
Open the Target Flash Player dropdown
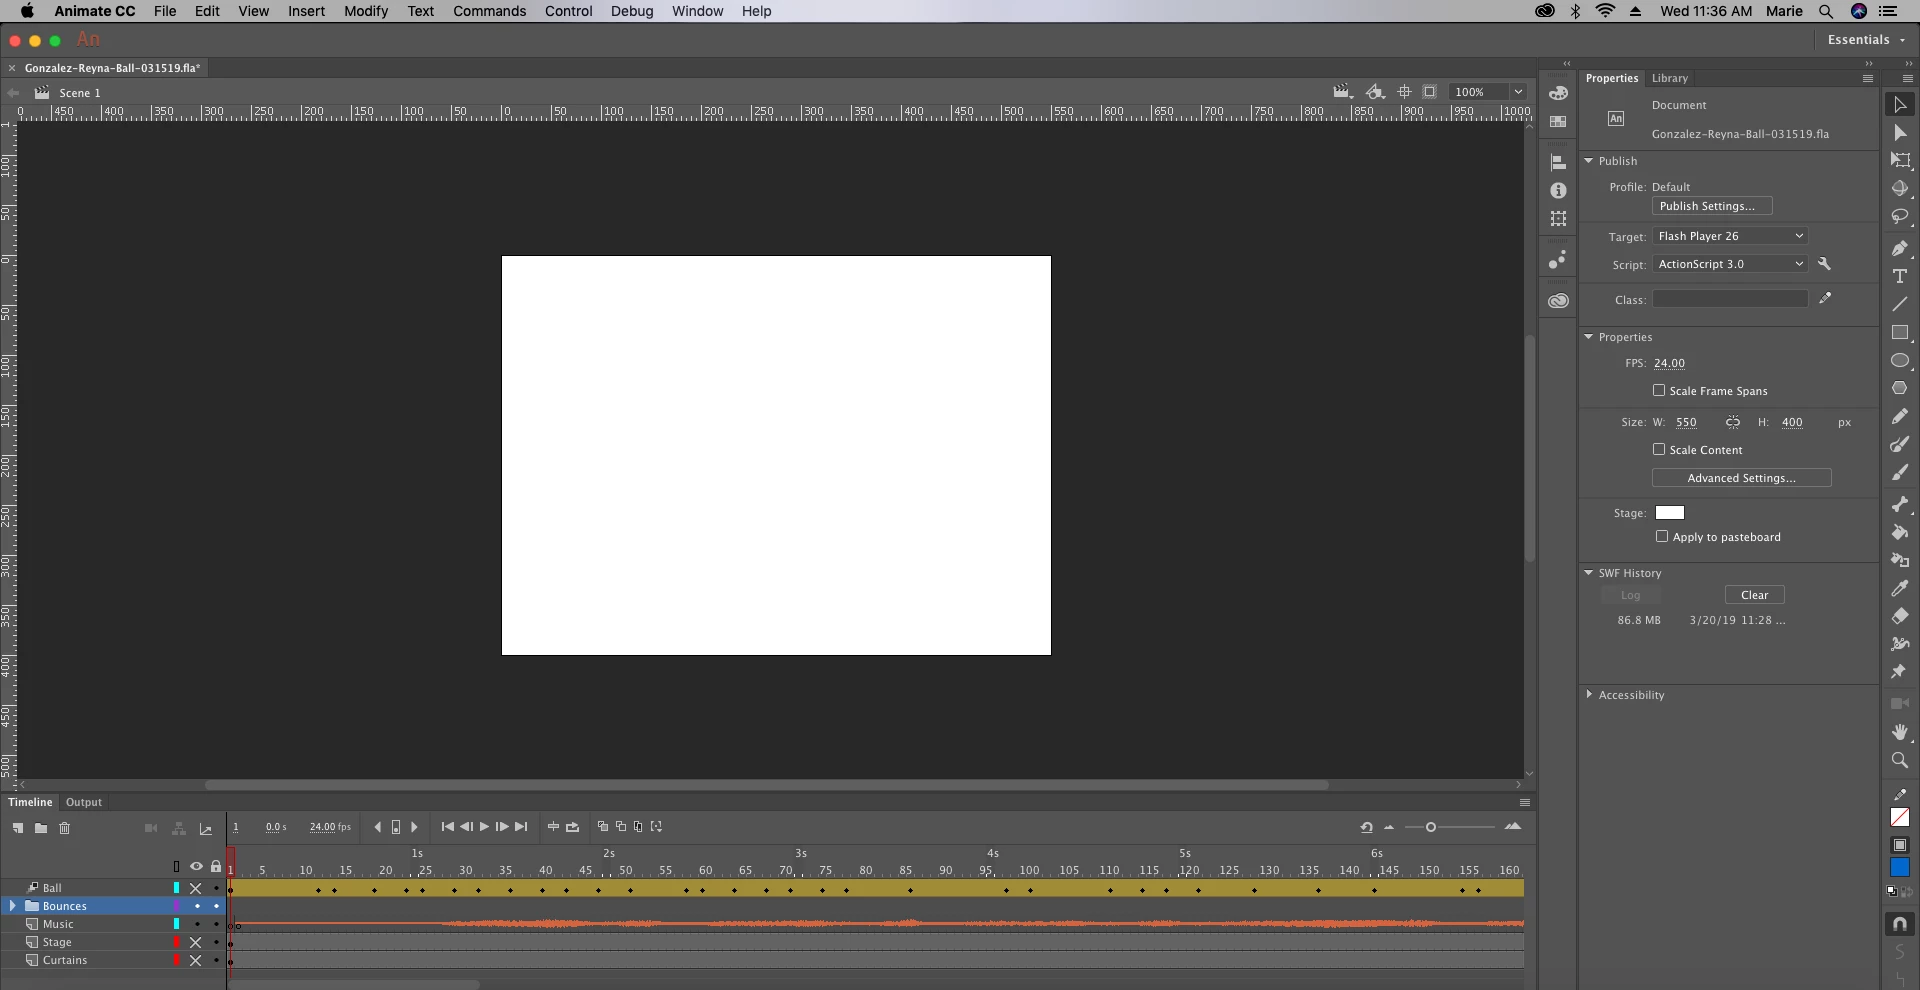point(1730,236)
